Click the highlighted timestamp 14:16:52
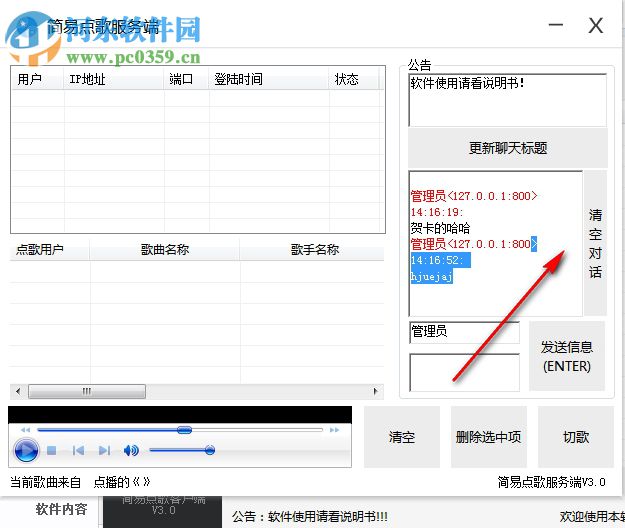Image resolution: width=625 pixels, height=528 pixels. coord(438,260)
